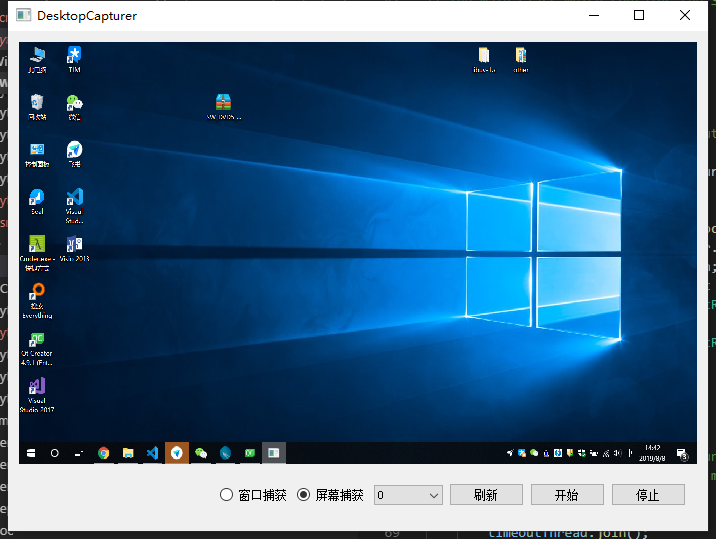Close the DesktopCapturer window
Screen dimensions: 716x539
[x=684, y=15]
